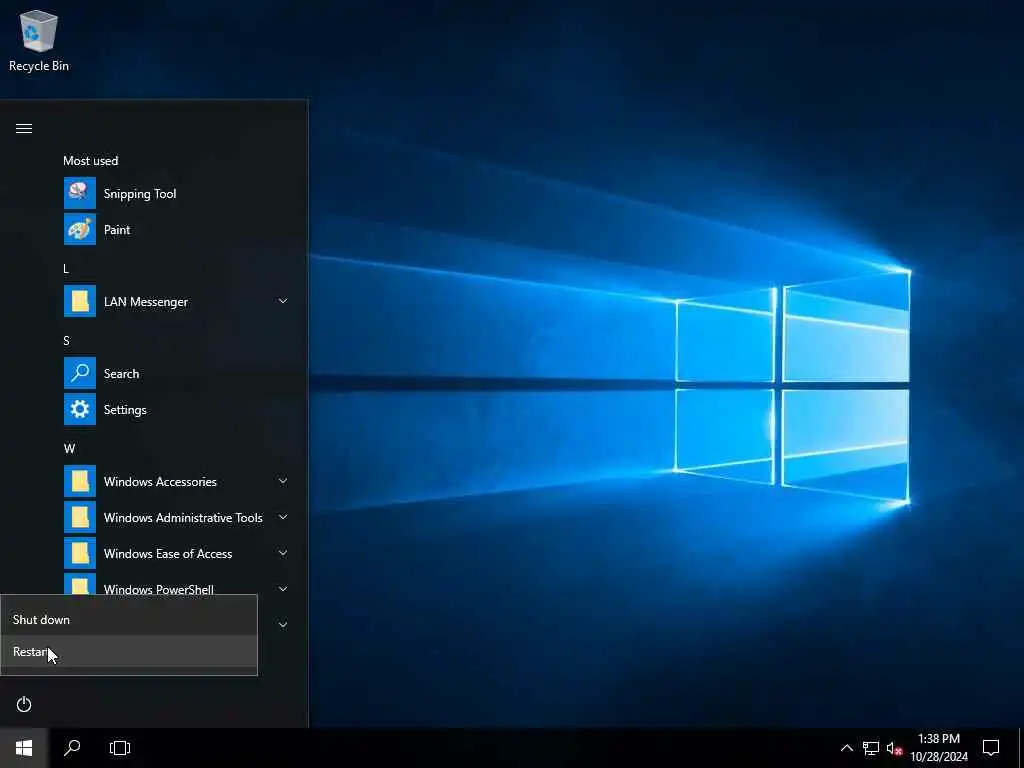Open the Action Center notification icon
The image size is (1024, 768).
991,748
